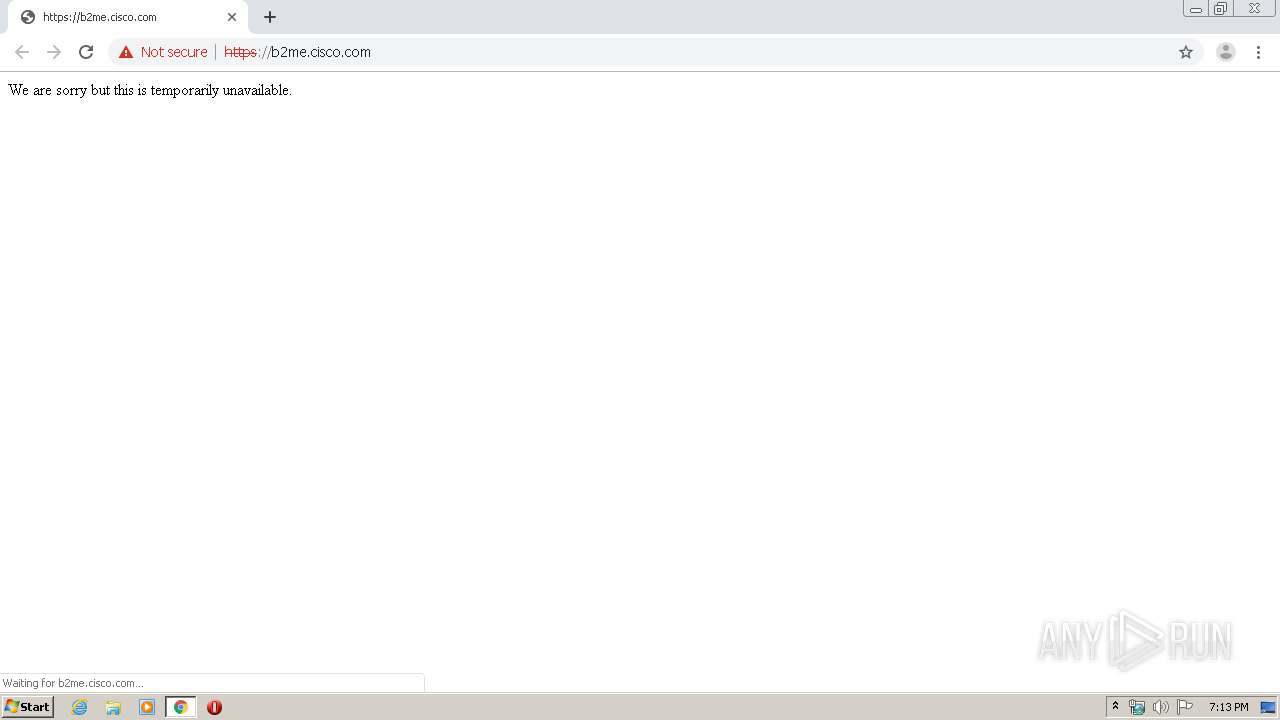1280x720 pixels.
Task: Open the Windows Start menu
Action: coord(27,707)
